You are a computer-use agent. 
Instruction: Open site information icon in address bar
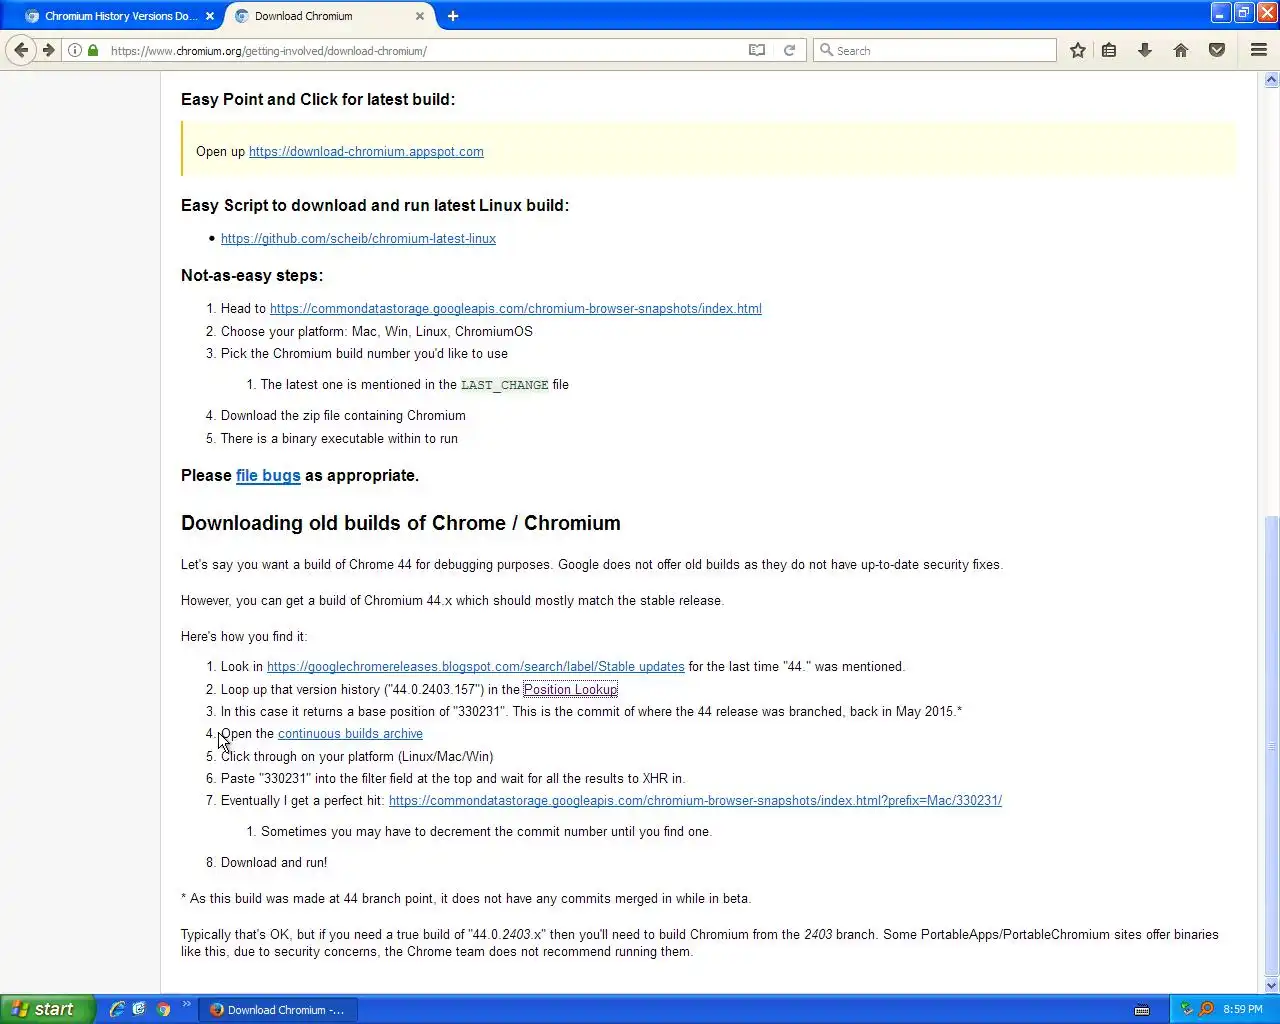75,50
